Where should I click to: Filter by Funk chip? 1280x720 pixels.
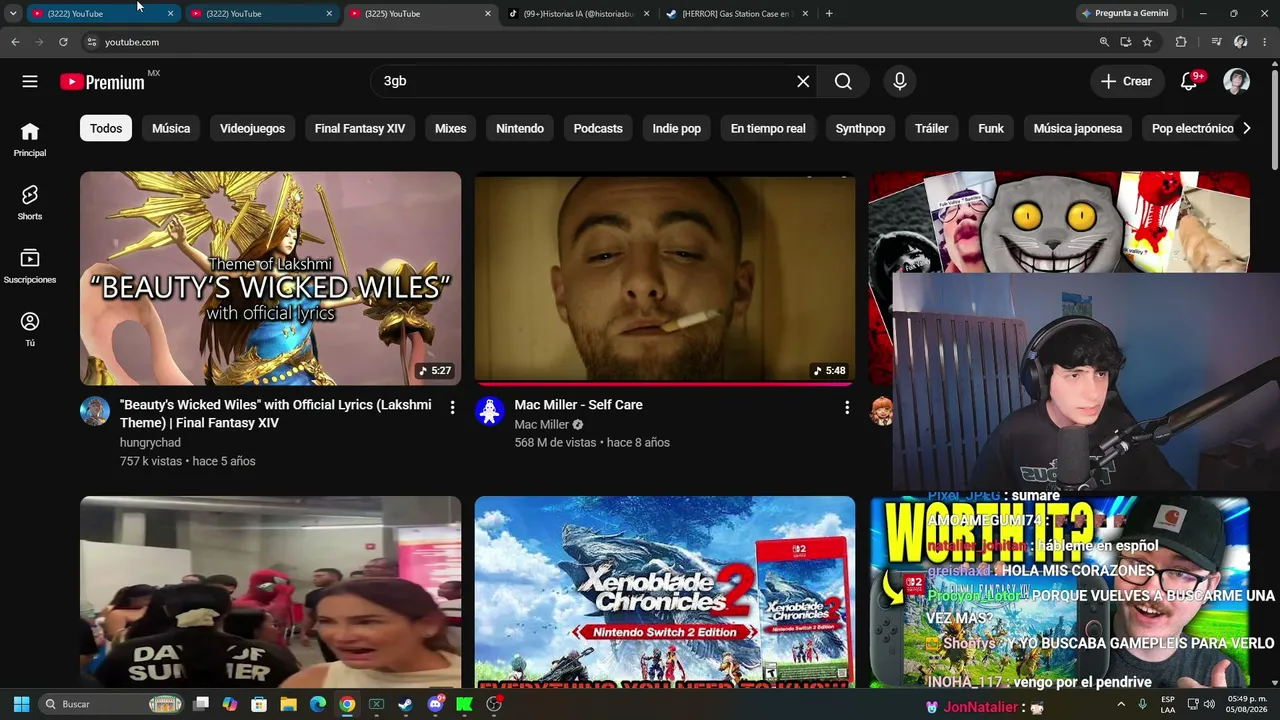pyautogui.click(x=991, y=128)
